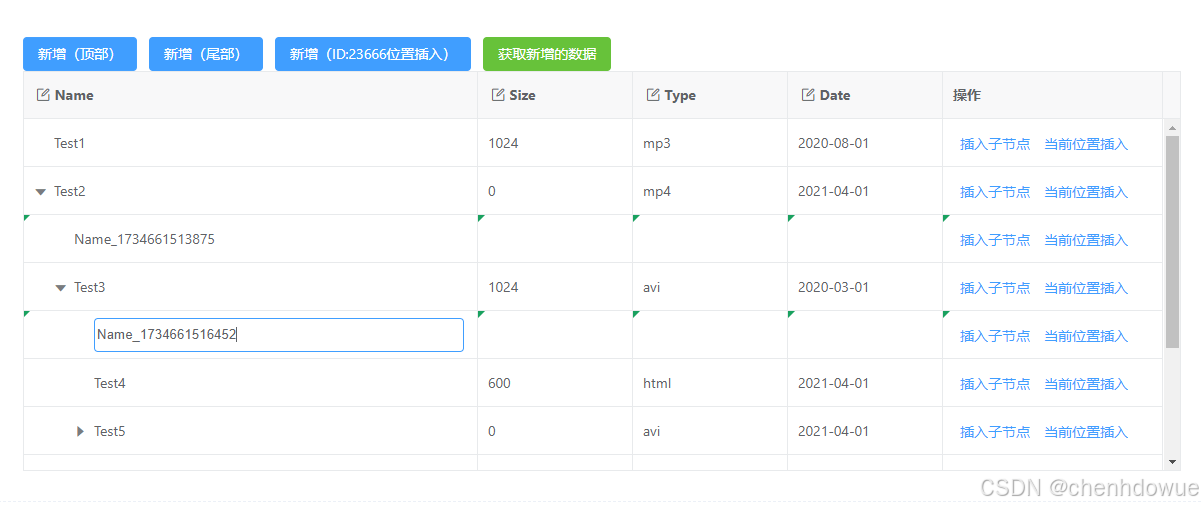The image size is (1203, 507).
Task: Click the edit icon beside Size header
Action: coord(498,95)
